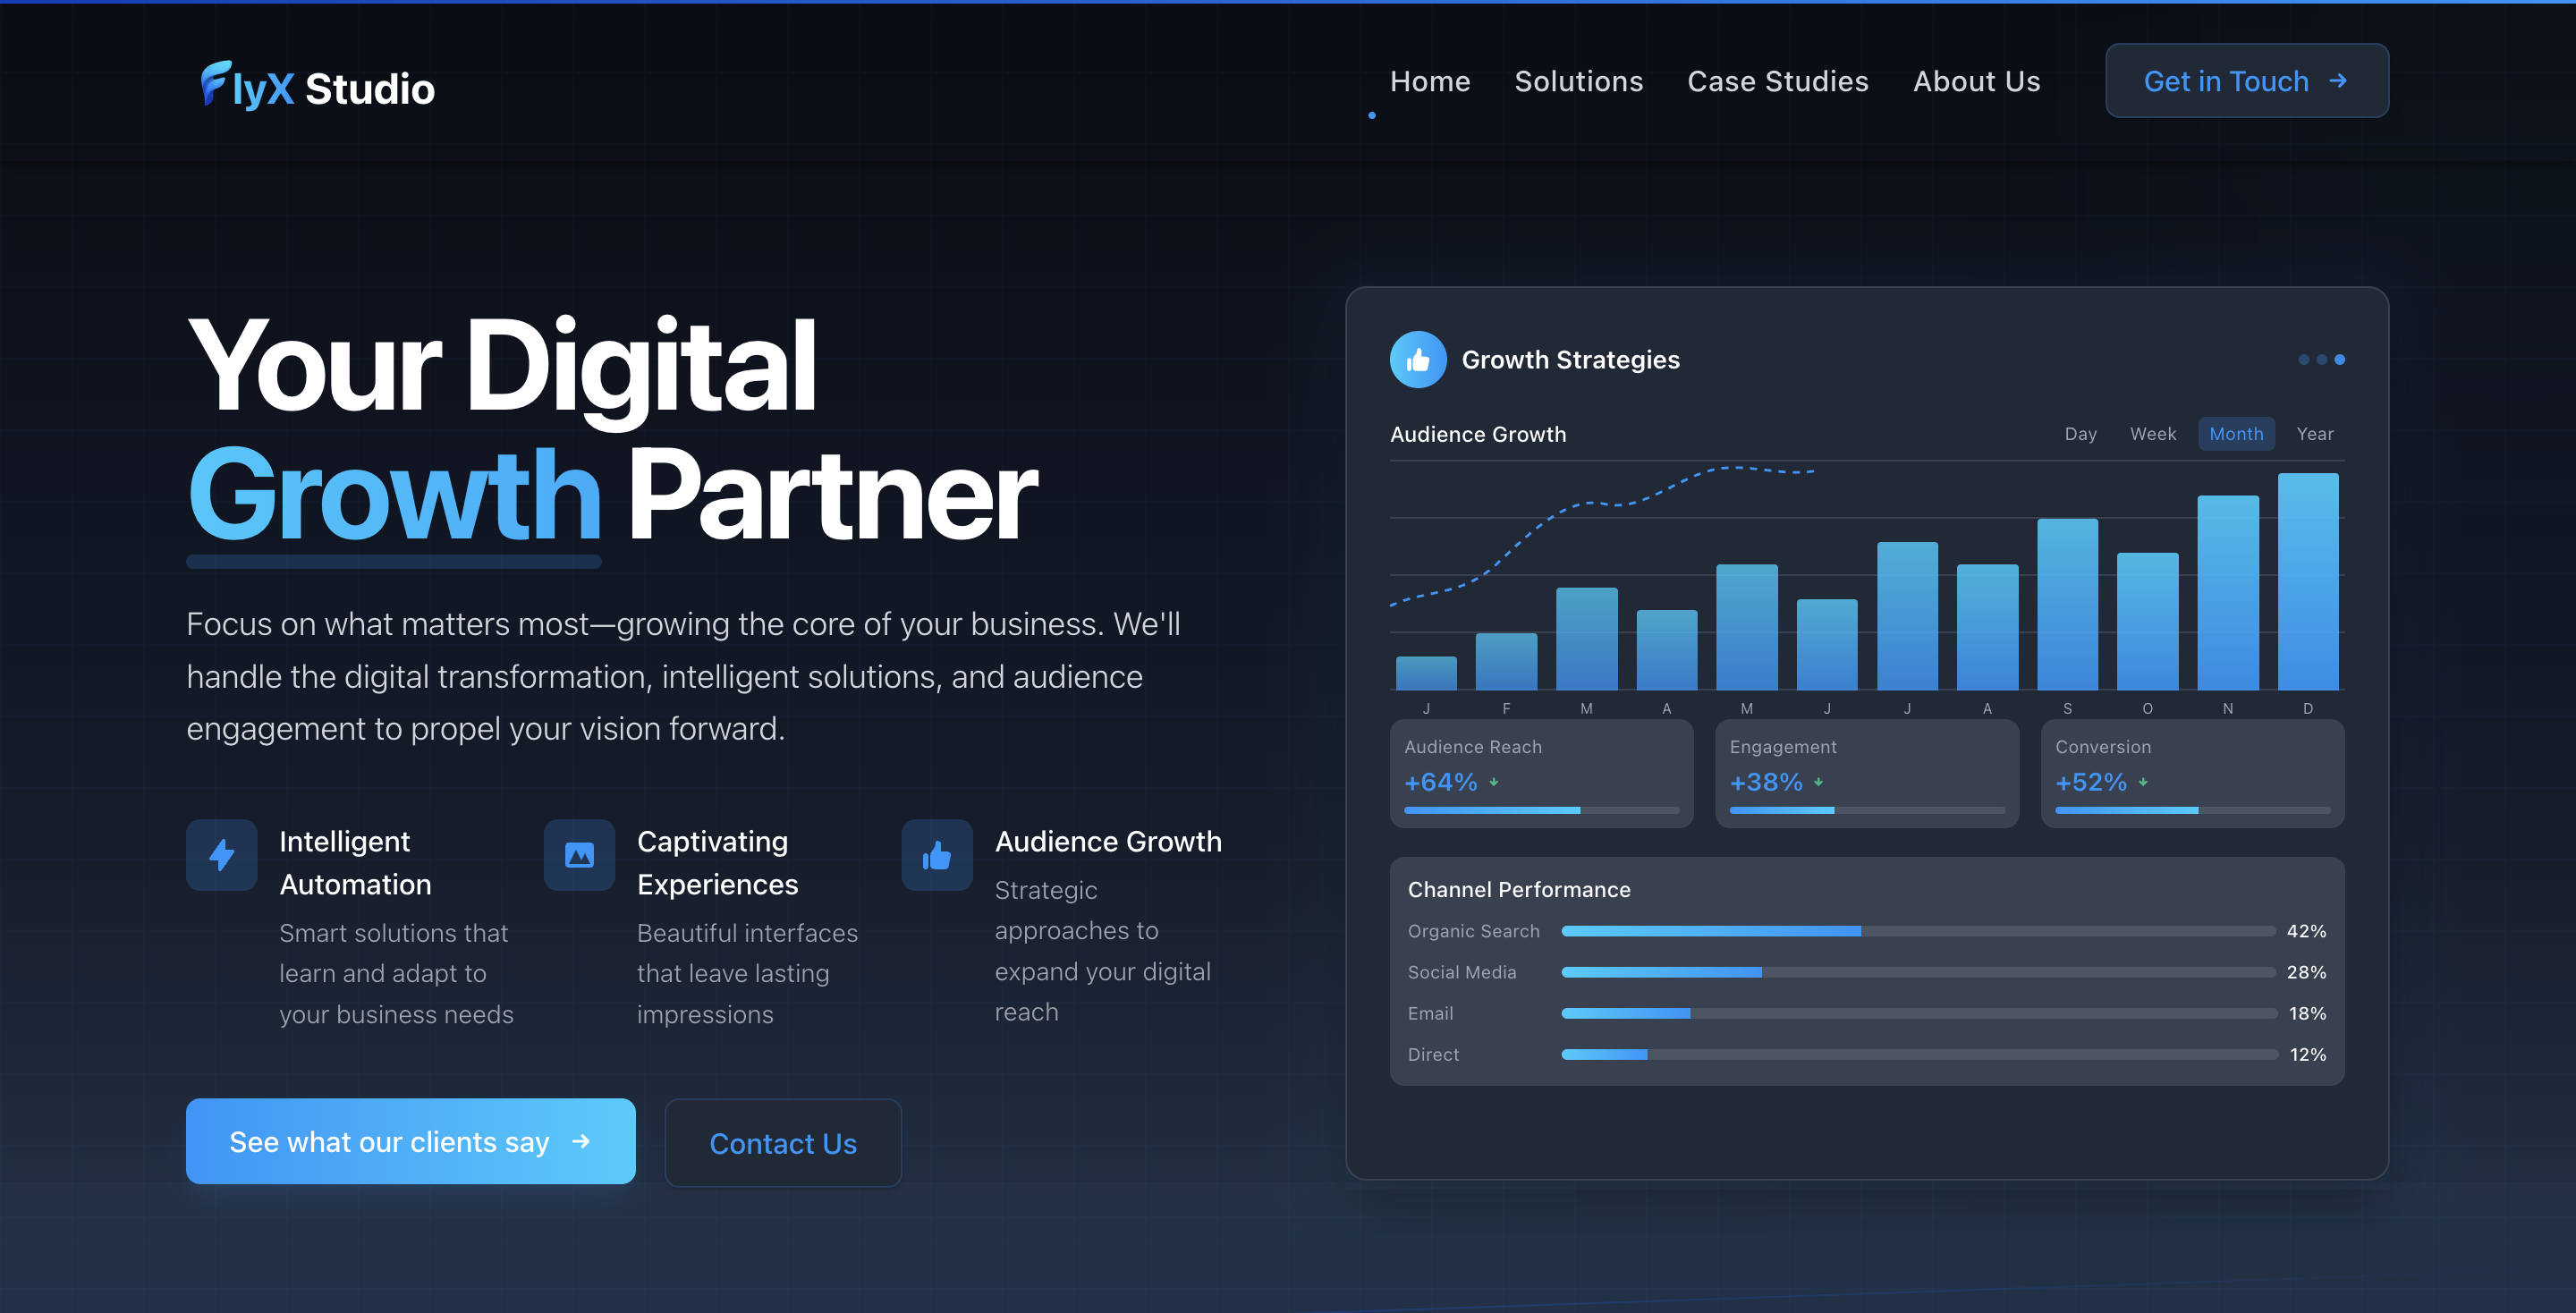2576x1313 pixels.
Task: Click the FlyX Studio logo
Action: (x=317, y=87)
